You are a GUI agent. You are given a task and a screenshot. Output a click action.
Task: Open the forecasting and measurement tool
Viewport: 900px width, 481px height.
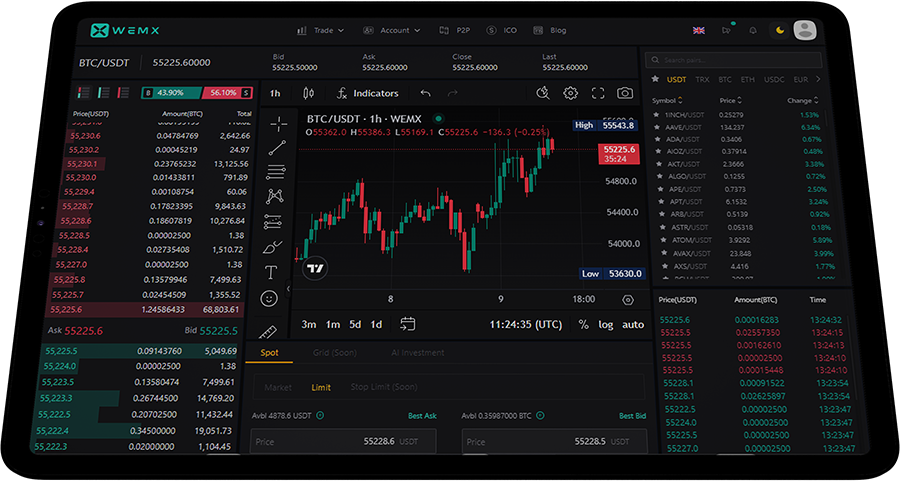tap(273, 222)
